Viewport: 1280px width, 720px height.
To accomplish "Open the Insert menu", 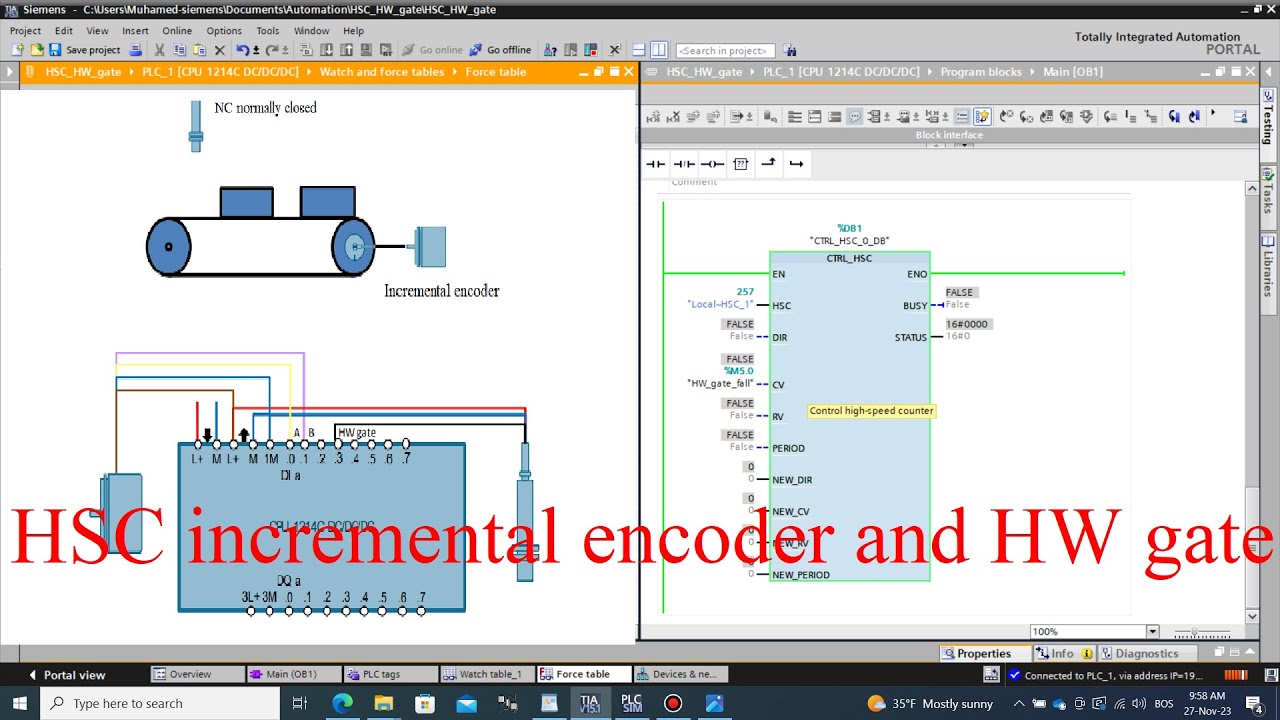I will click(x=135, y=31).
